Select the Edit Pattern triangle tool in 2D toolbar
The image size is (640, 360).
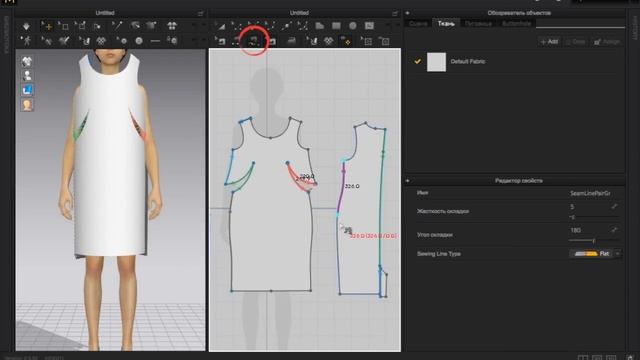pos(221,26)
